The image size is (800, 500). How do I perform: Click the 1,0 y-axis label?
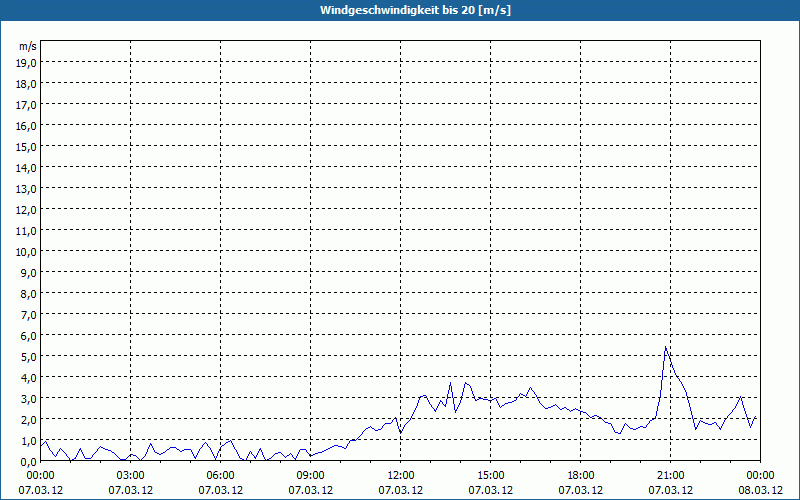(28, 441)
